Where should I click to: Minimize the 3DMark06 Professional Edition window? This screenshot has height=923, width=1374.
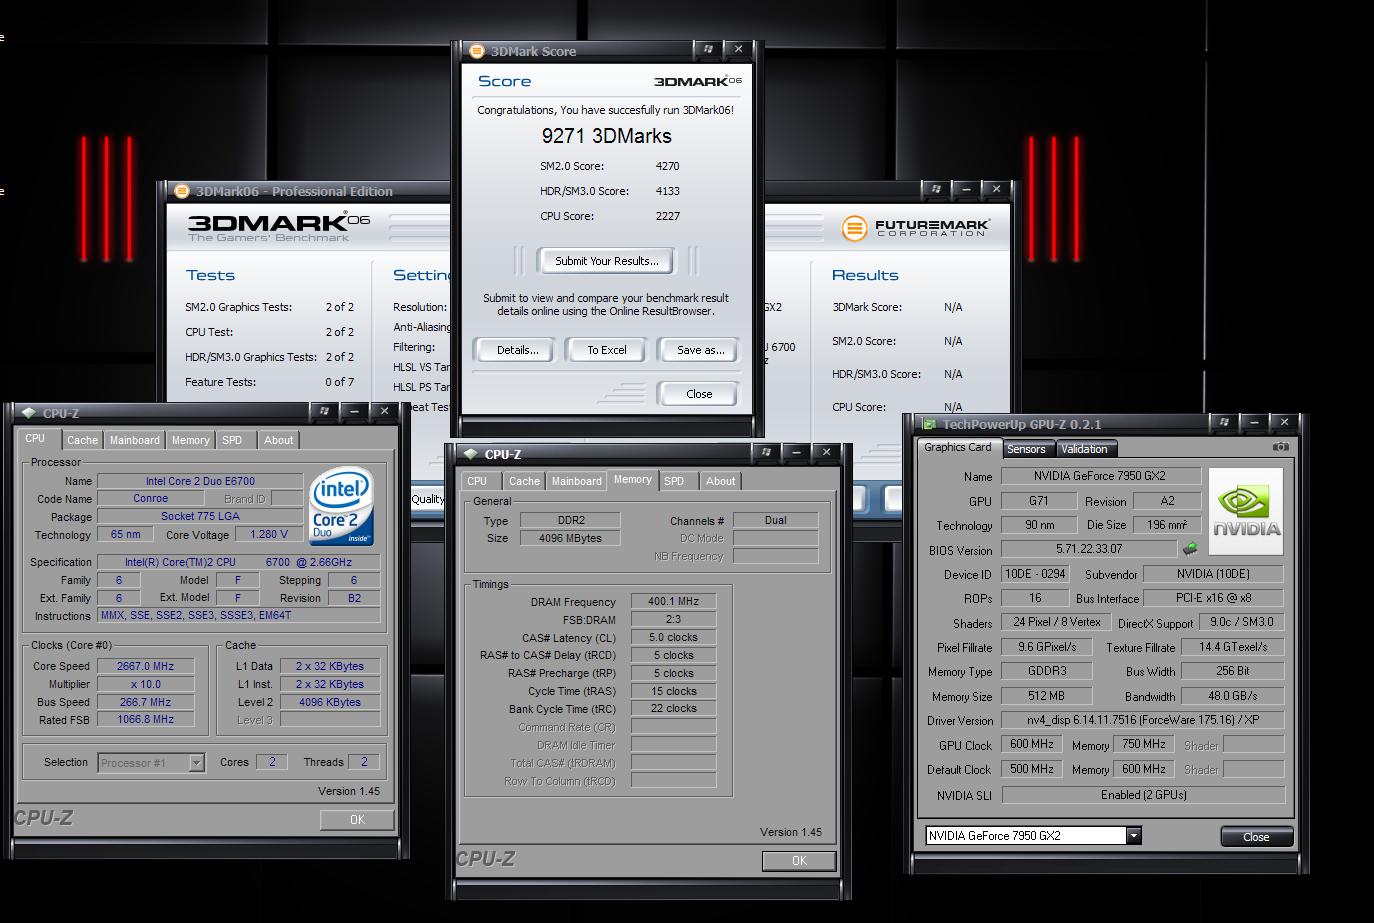966,188
